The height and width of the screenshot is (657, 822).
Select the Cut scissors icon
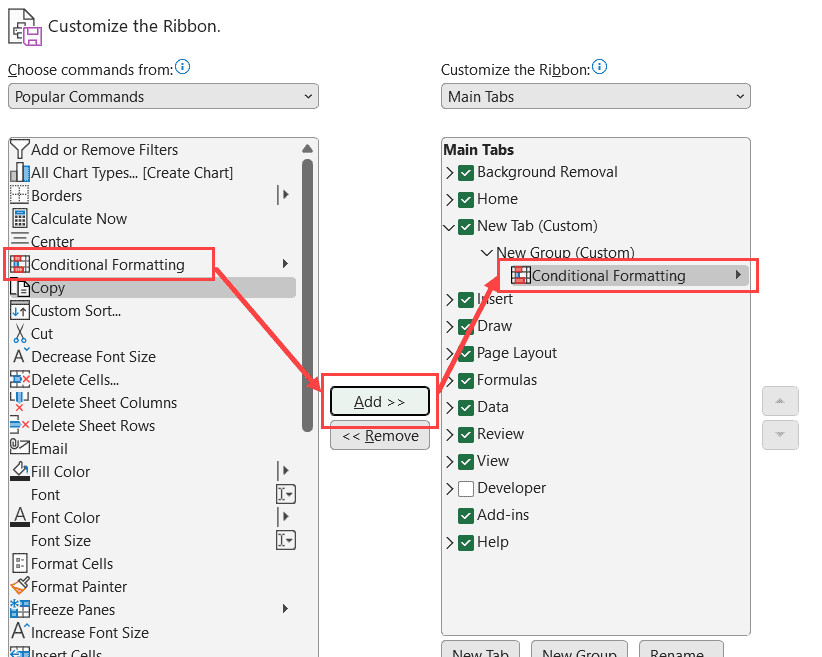pos(19,334)
